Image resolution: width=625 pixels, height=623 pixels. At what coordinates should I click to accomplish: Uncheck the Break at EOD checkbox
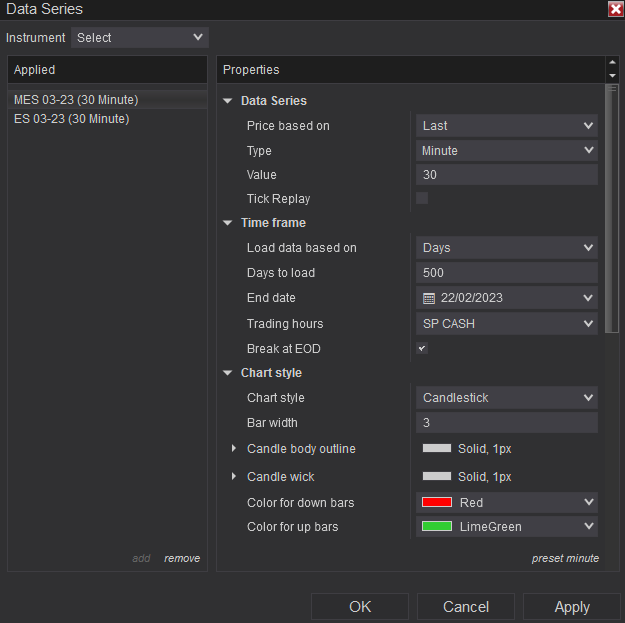(422, 349)
